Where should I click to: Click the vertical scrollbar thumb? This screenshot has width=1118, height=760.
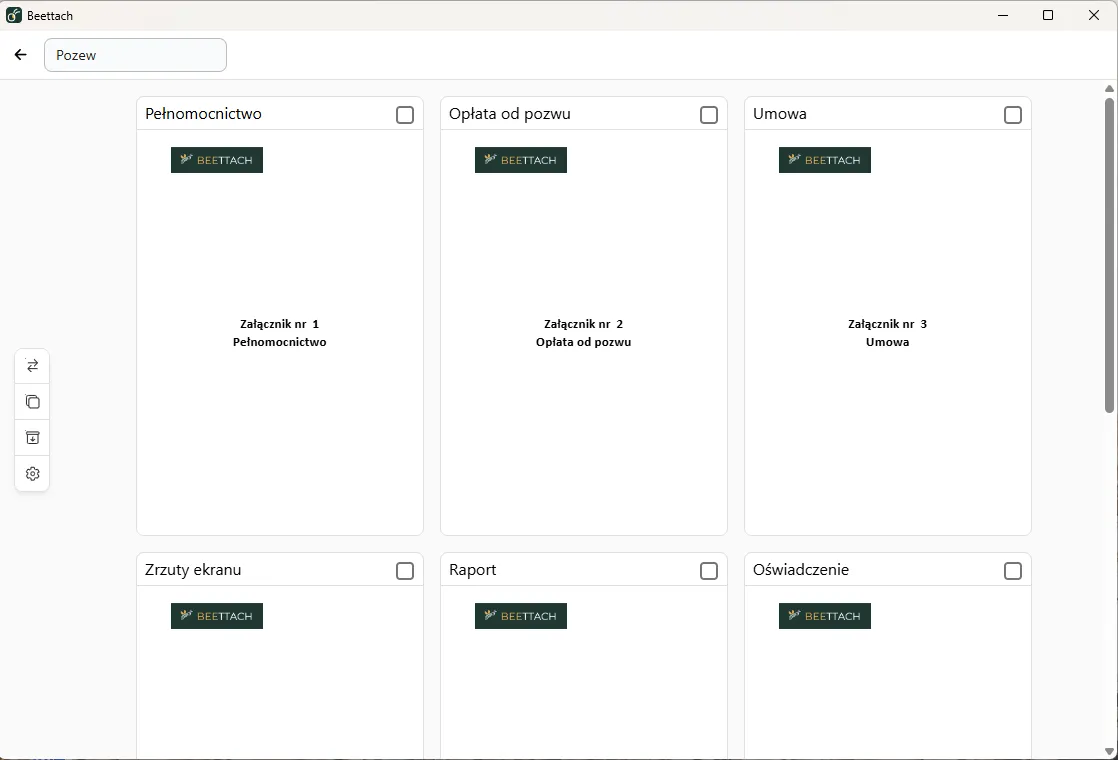[x=1109, y=255]
